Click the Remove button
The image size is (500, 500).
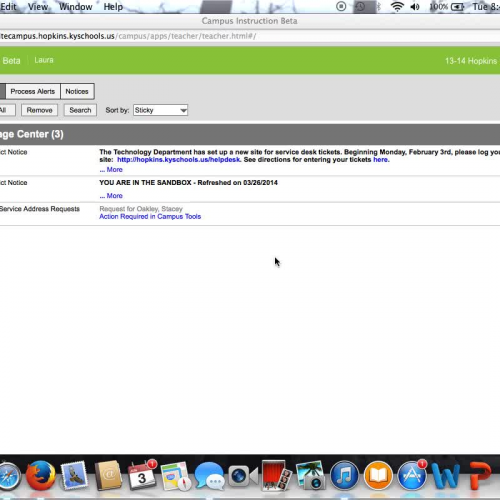39,110
